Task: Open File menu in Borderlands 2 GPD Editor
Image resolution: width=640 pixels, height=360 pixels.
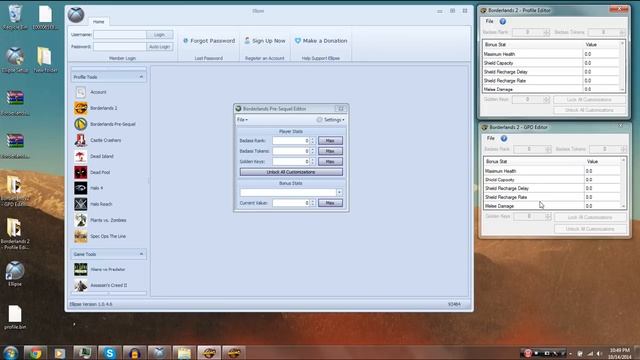Action: (x=491, y=138)
